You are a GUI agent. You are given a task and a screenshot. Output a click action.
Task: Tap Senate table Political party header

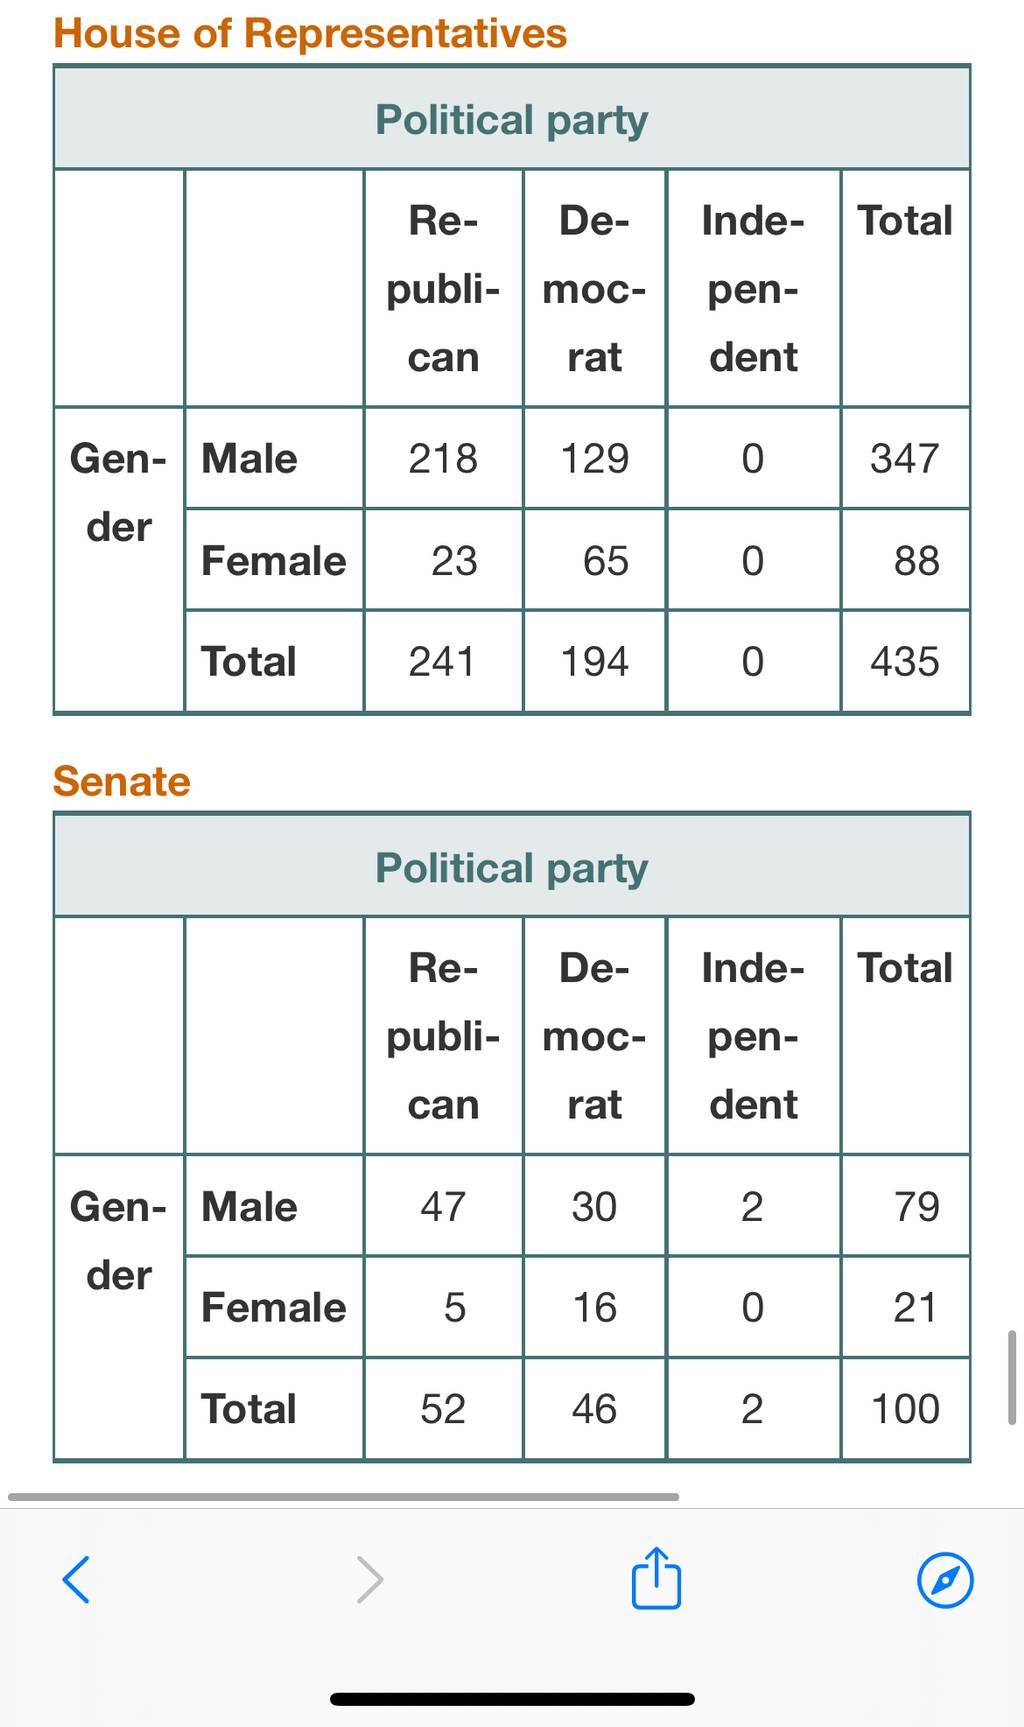pos(512,867)
